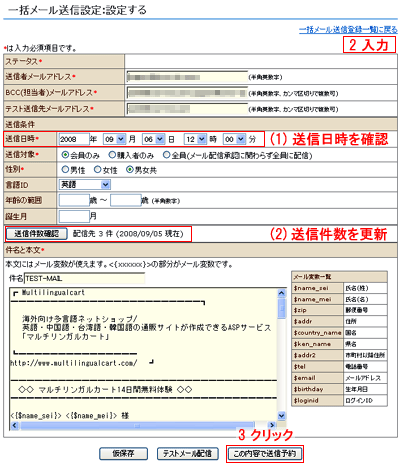Click the 誕生月 input field
This screenshot has height=468, width=400.
click(74, 216)
